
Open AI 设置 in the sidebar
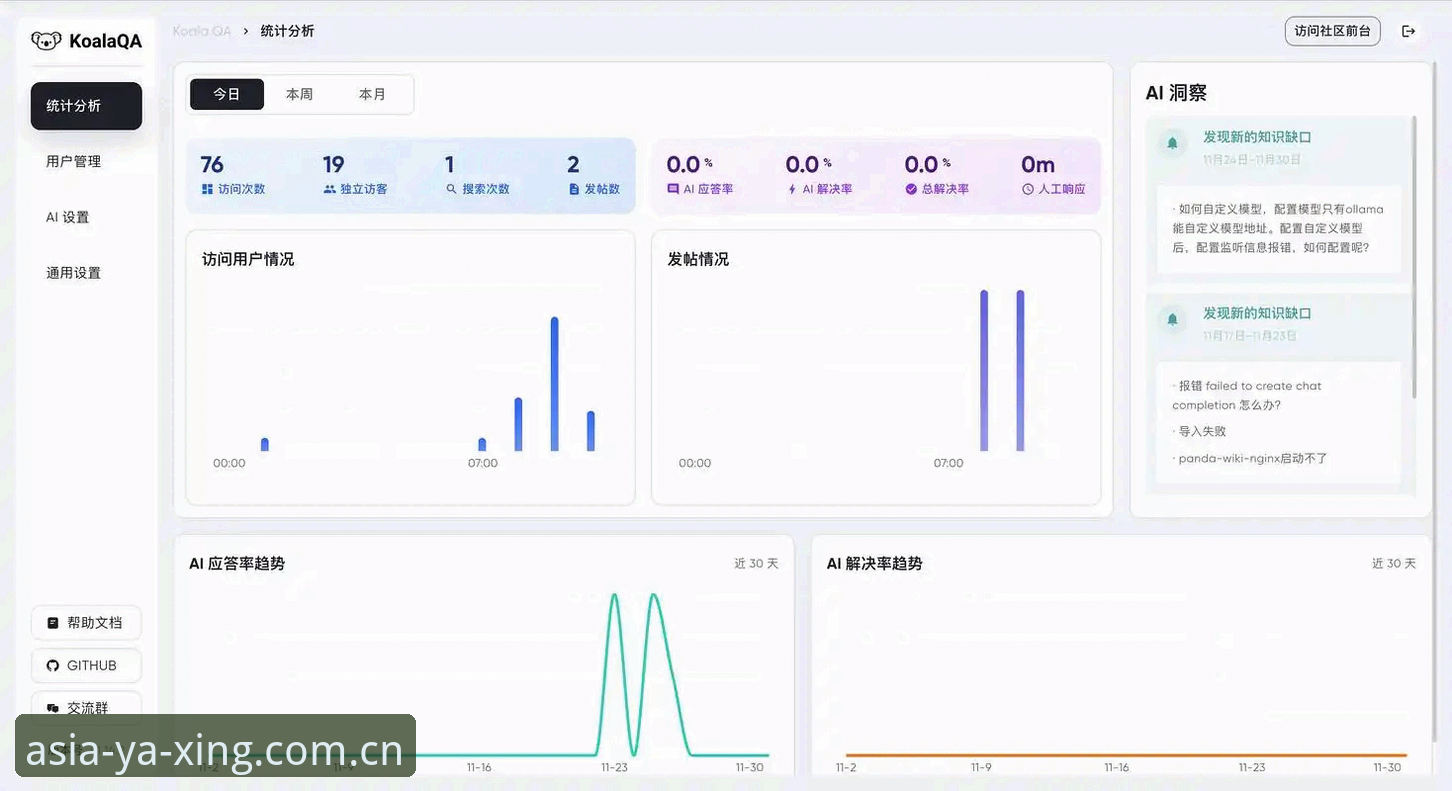point(86,217)
